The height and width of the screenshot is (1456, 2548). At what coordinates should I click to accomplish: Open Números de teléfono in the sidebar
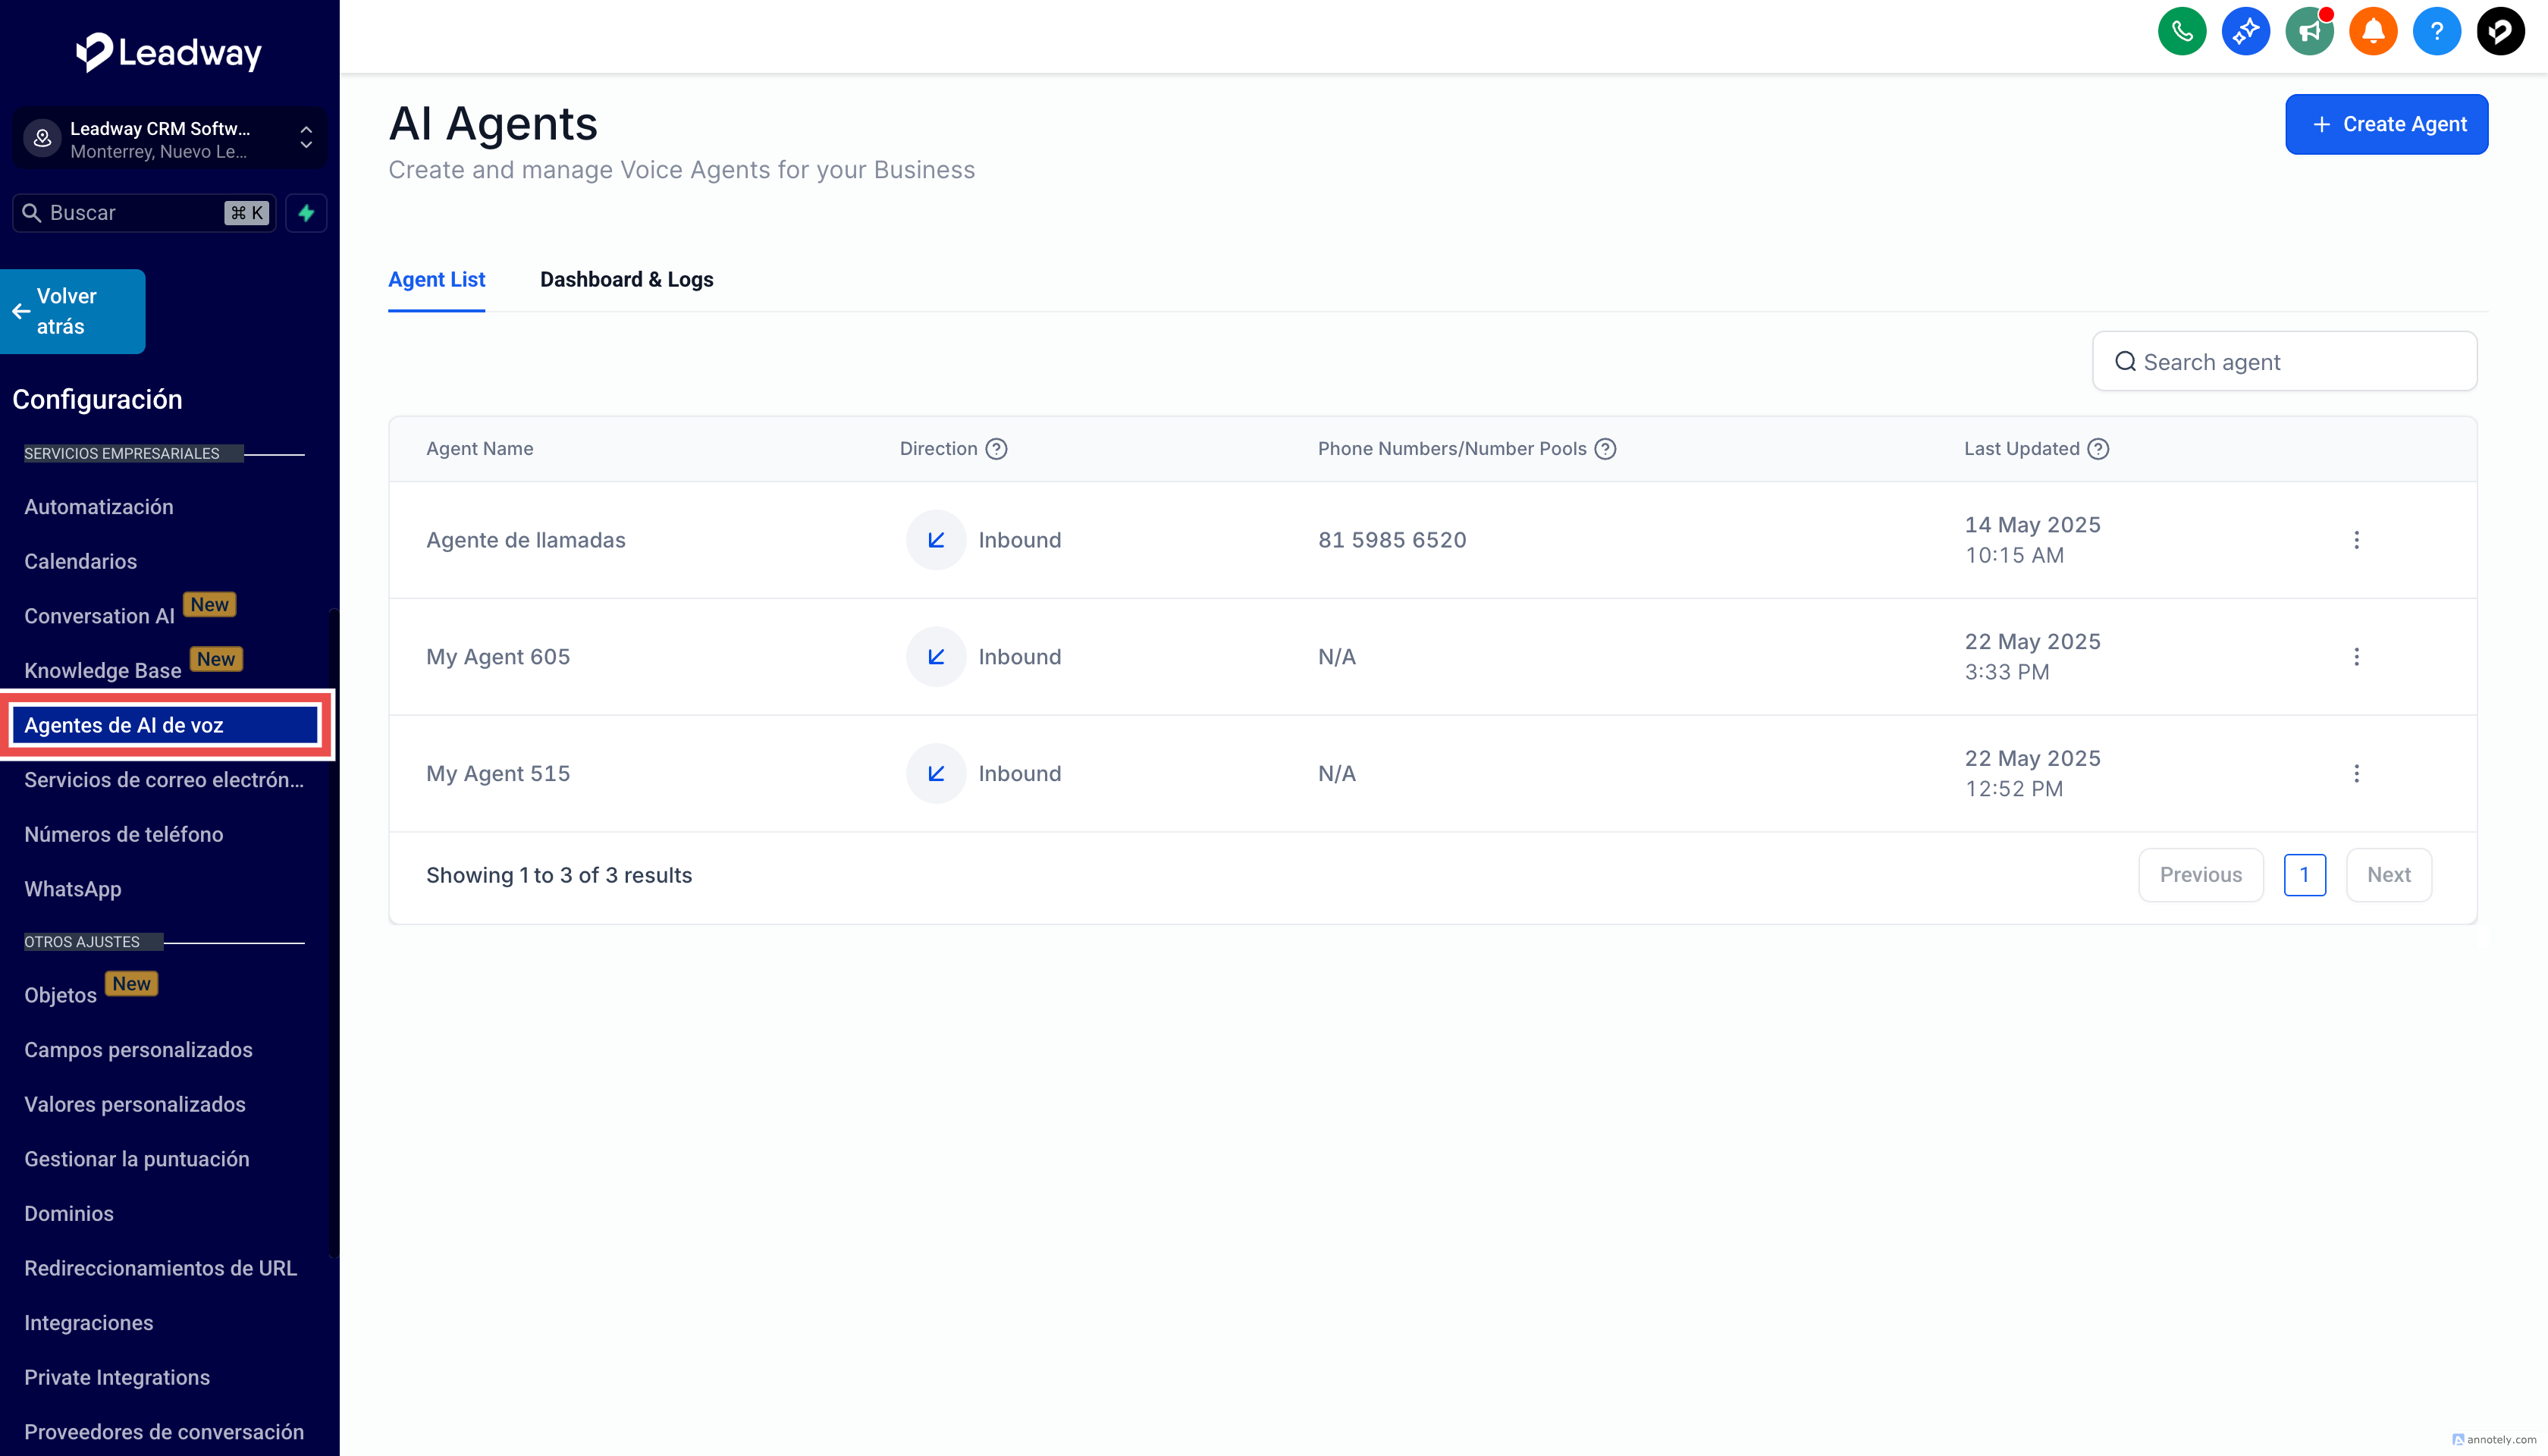tap(124, 834)
